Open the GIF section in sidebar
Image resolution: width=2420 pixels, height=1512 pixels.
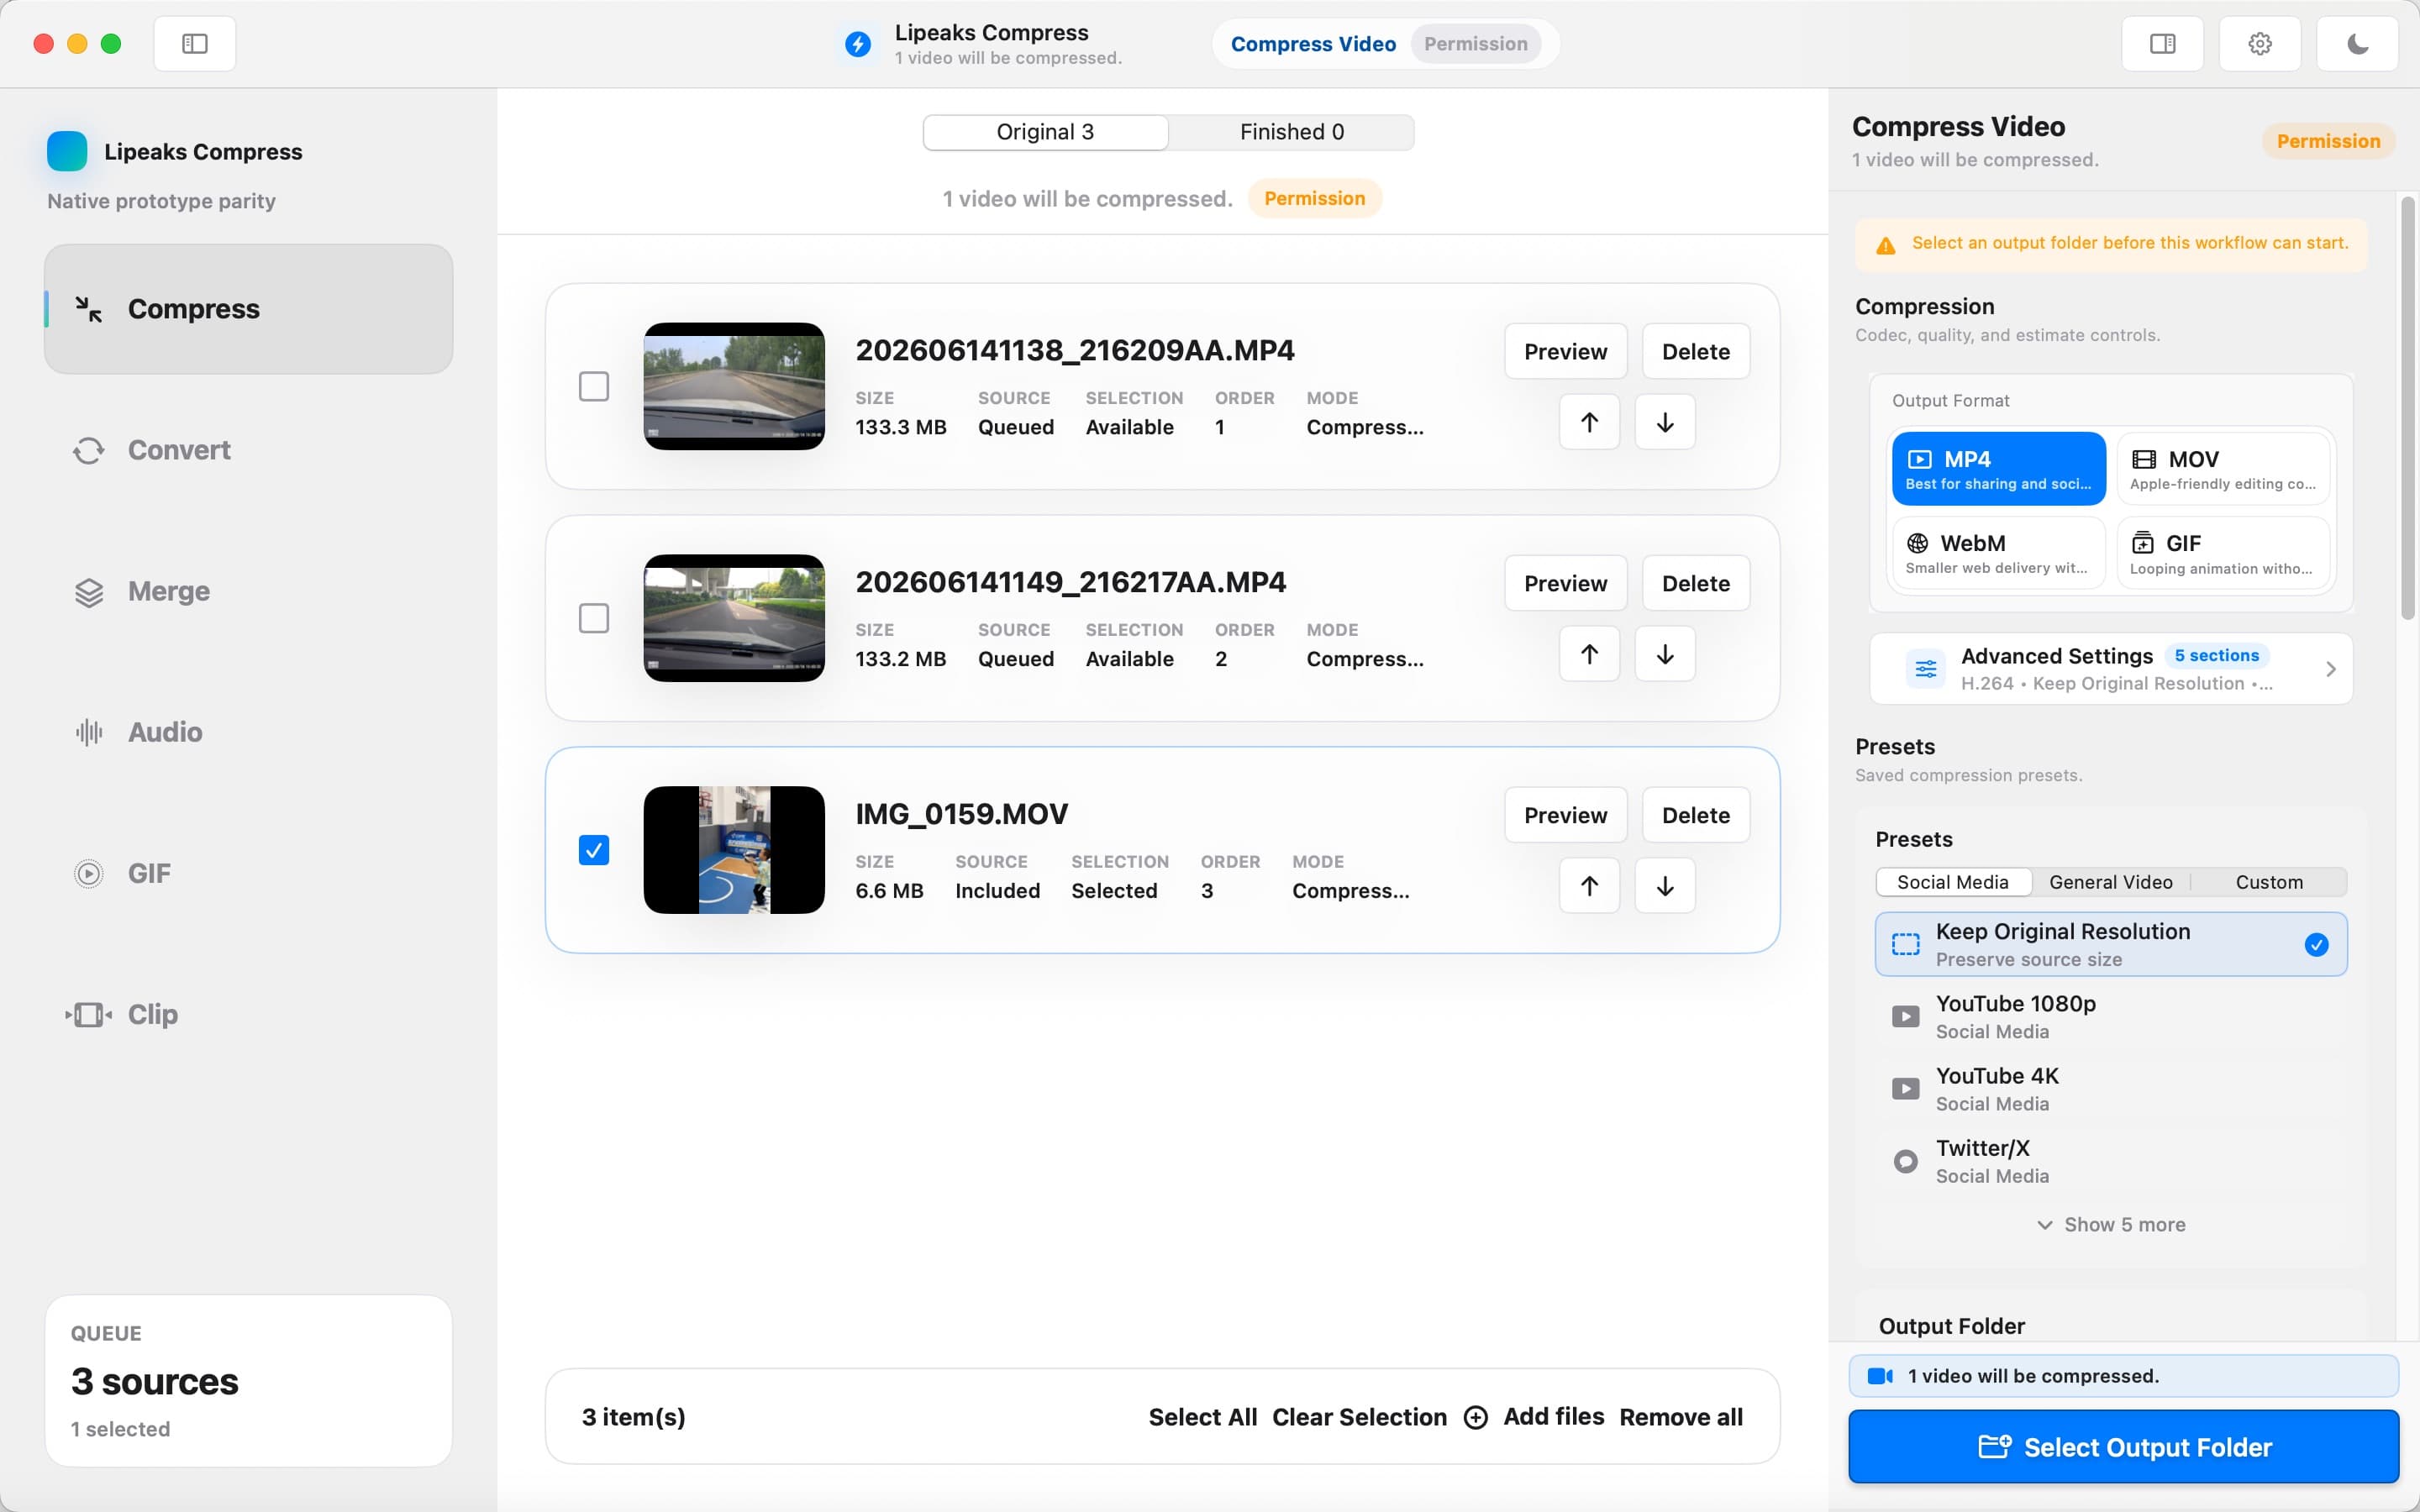[x=248, y=873]
